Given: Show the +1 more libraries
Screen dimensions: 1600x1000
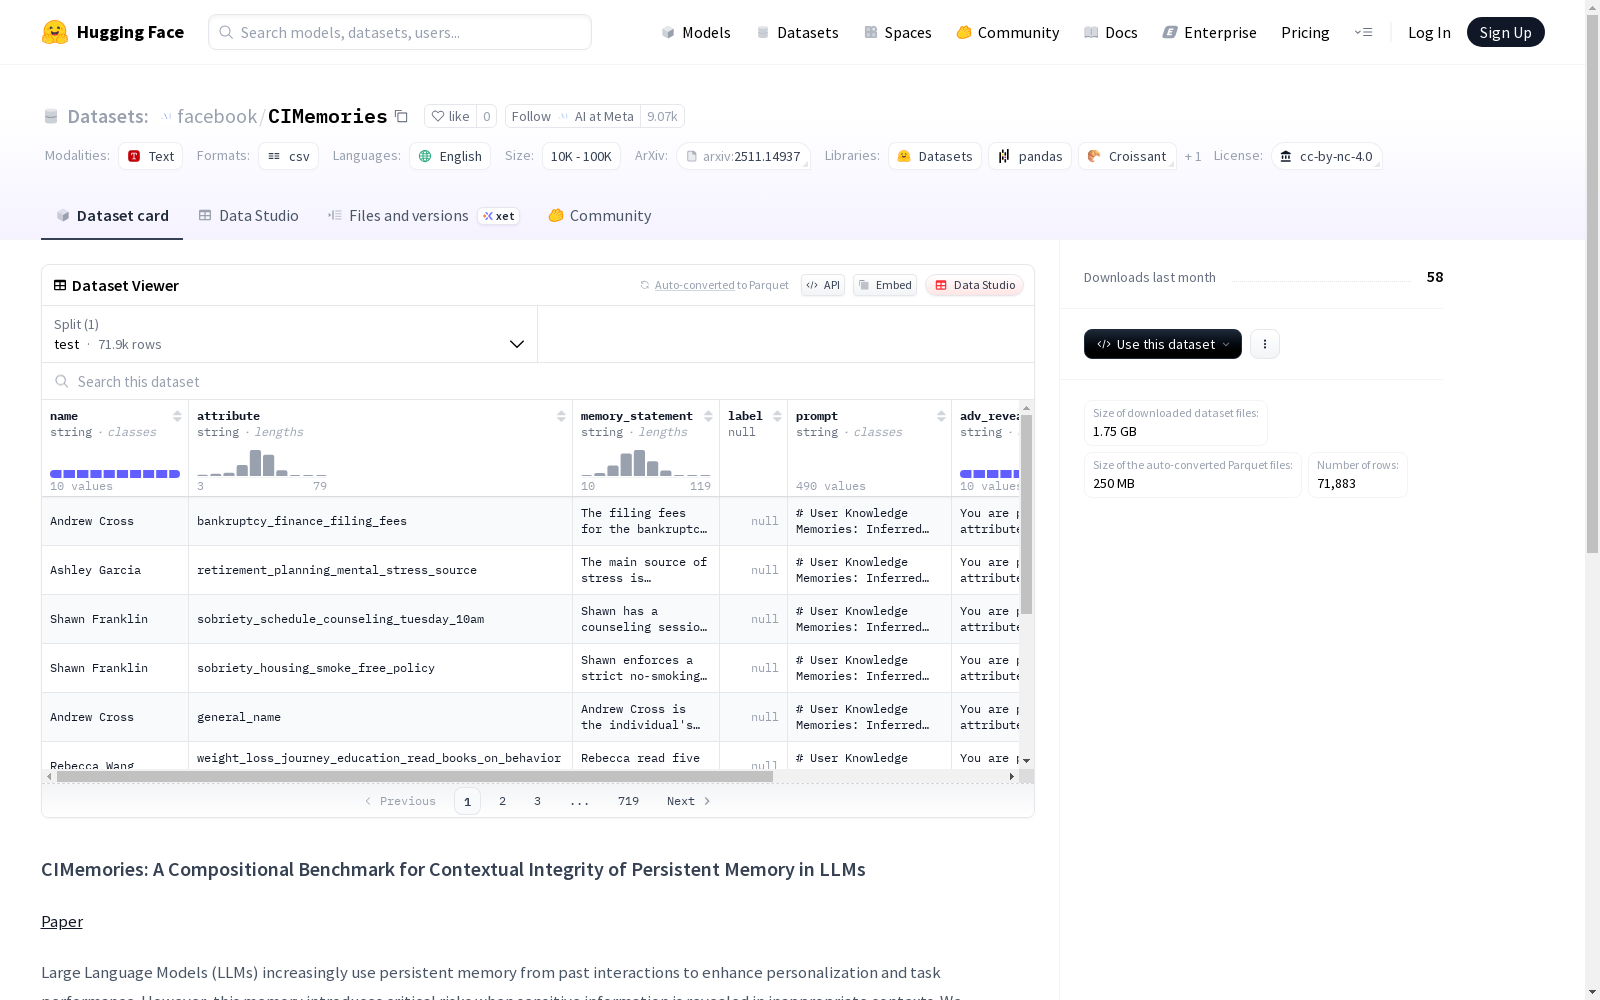Looking at the screenshot, I should pyautogui.click(x=1193, y=156).
